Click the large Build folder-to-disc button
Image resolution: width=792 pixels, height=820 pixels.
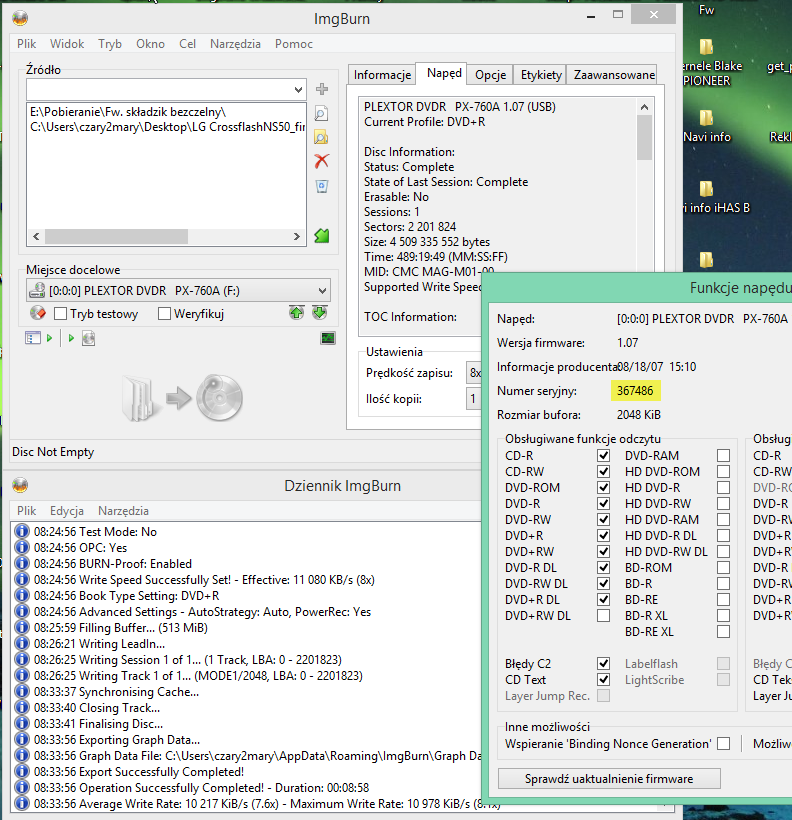(182, 398)
